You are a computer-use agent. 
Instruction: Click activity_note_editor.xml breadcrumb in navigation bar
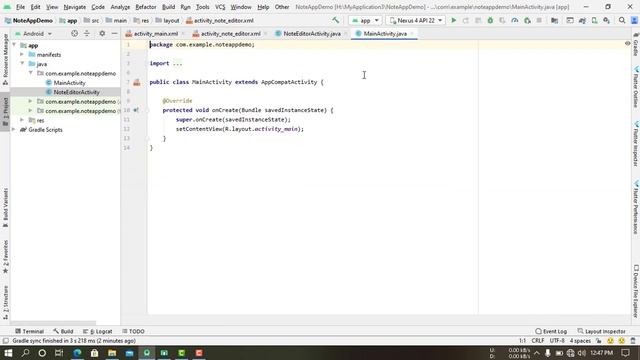[x=220, y=20]
